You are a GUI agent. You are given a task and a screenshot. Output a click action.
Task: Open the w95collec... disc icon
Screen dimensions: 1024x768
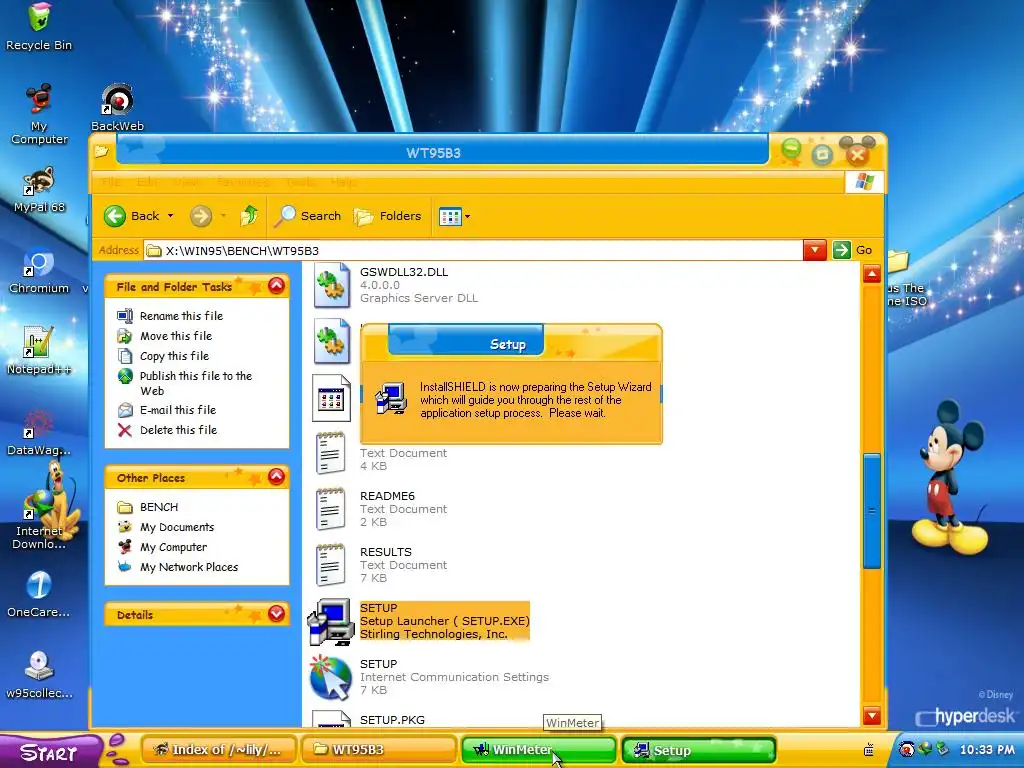point(39,675)
